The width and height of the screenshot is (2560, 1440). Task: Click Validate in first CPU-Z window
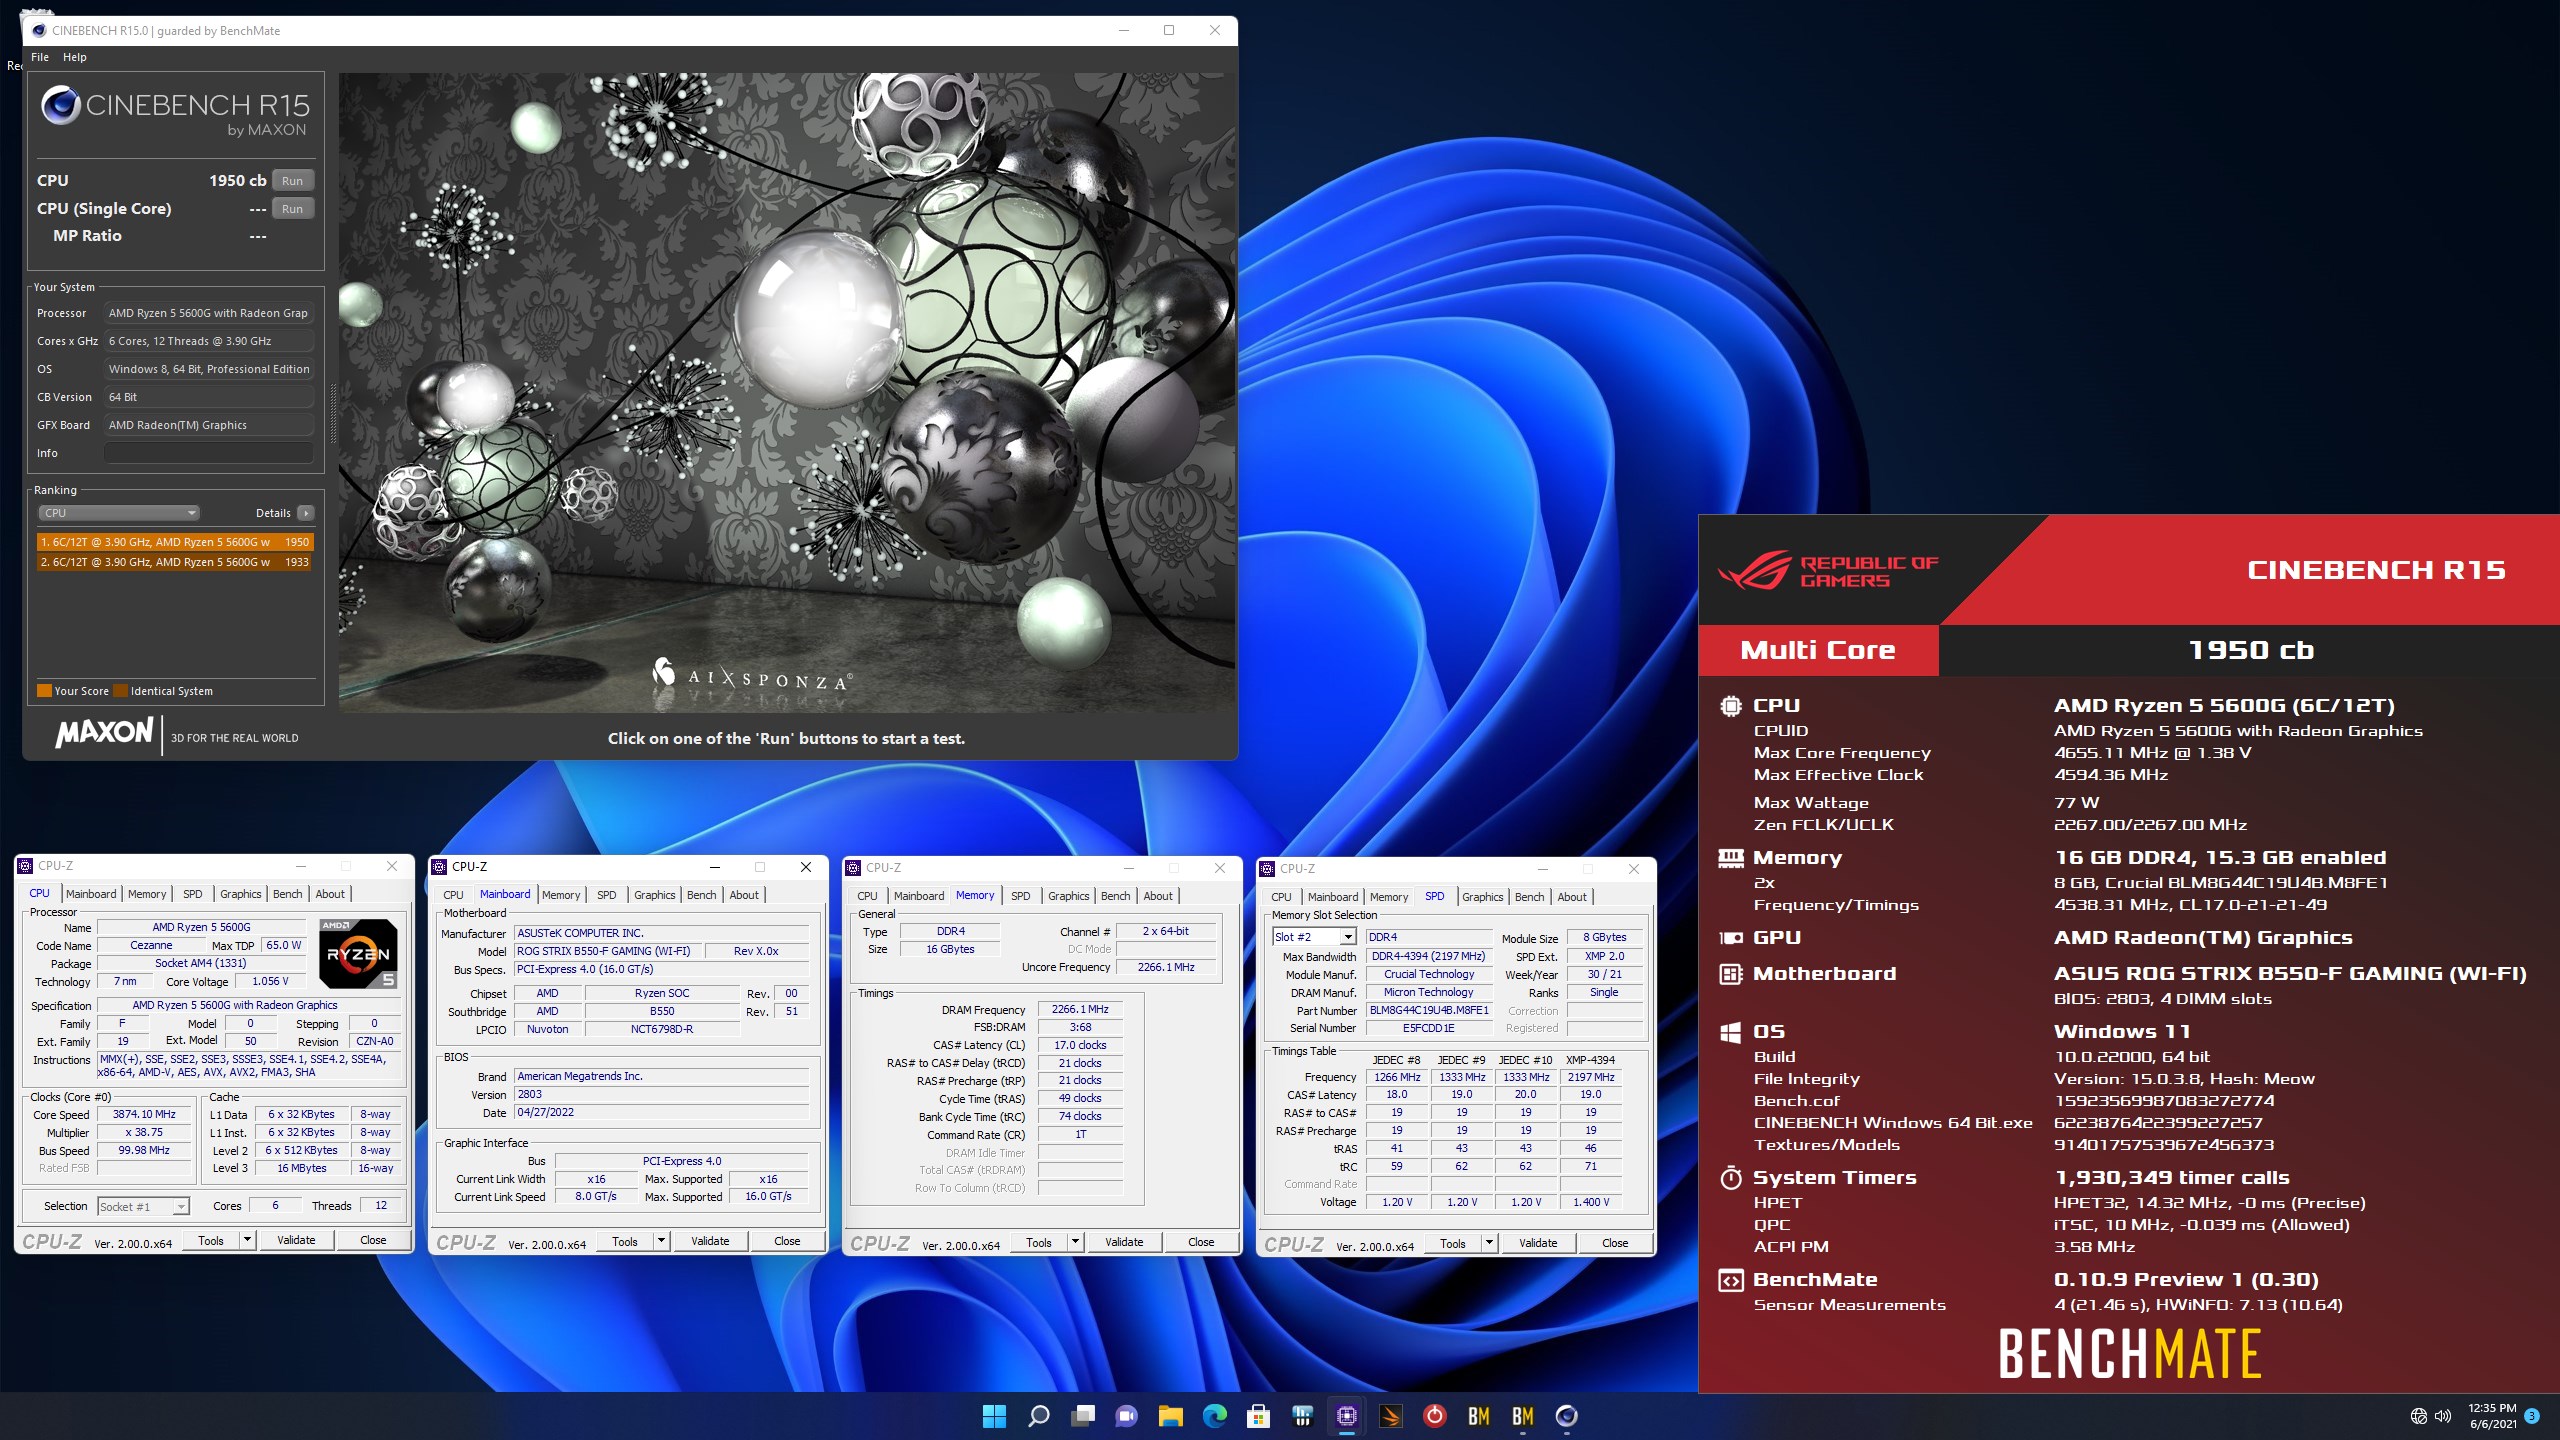coord(296,1241)
